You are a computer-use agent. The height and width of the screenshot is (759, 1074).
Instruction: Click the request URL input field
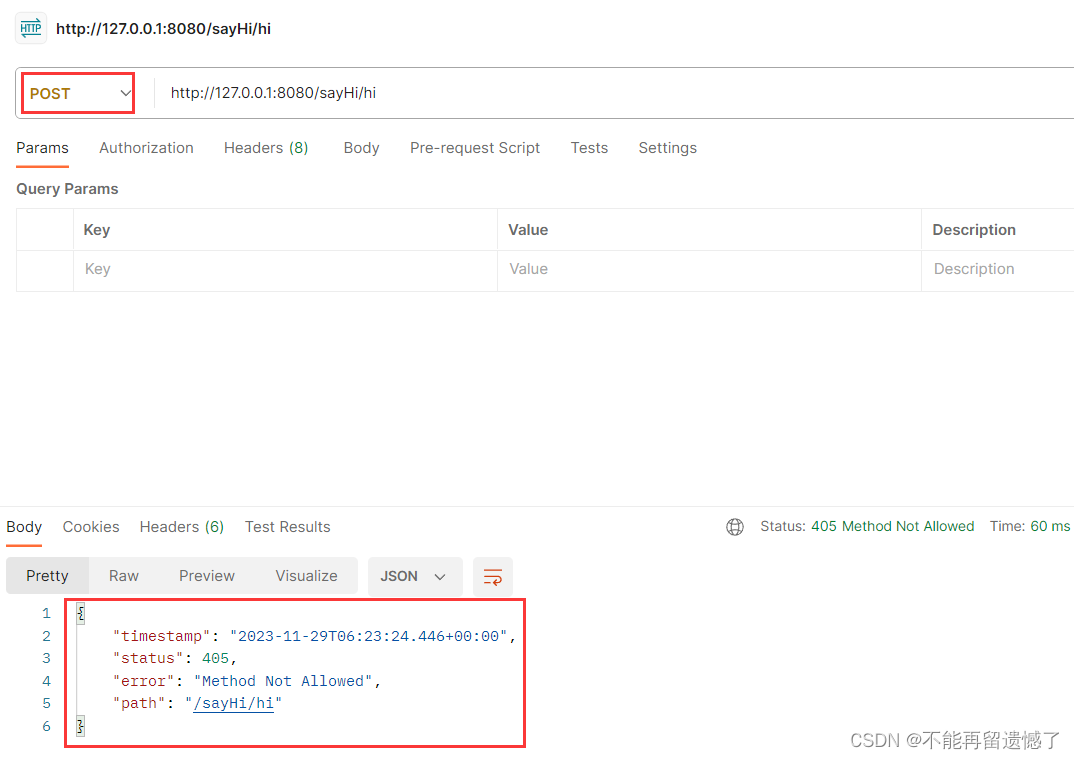616,93
